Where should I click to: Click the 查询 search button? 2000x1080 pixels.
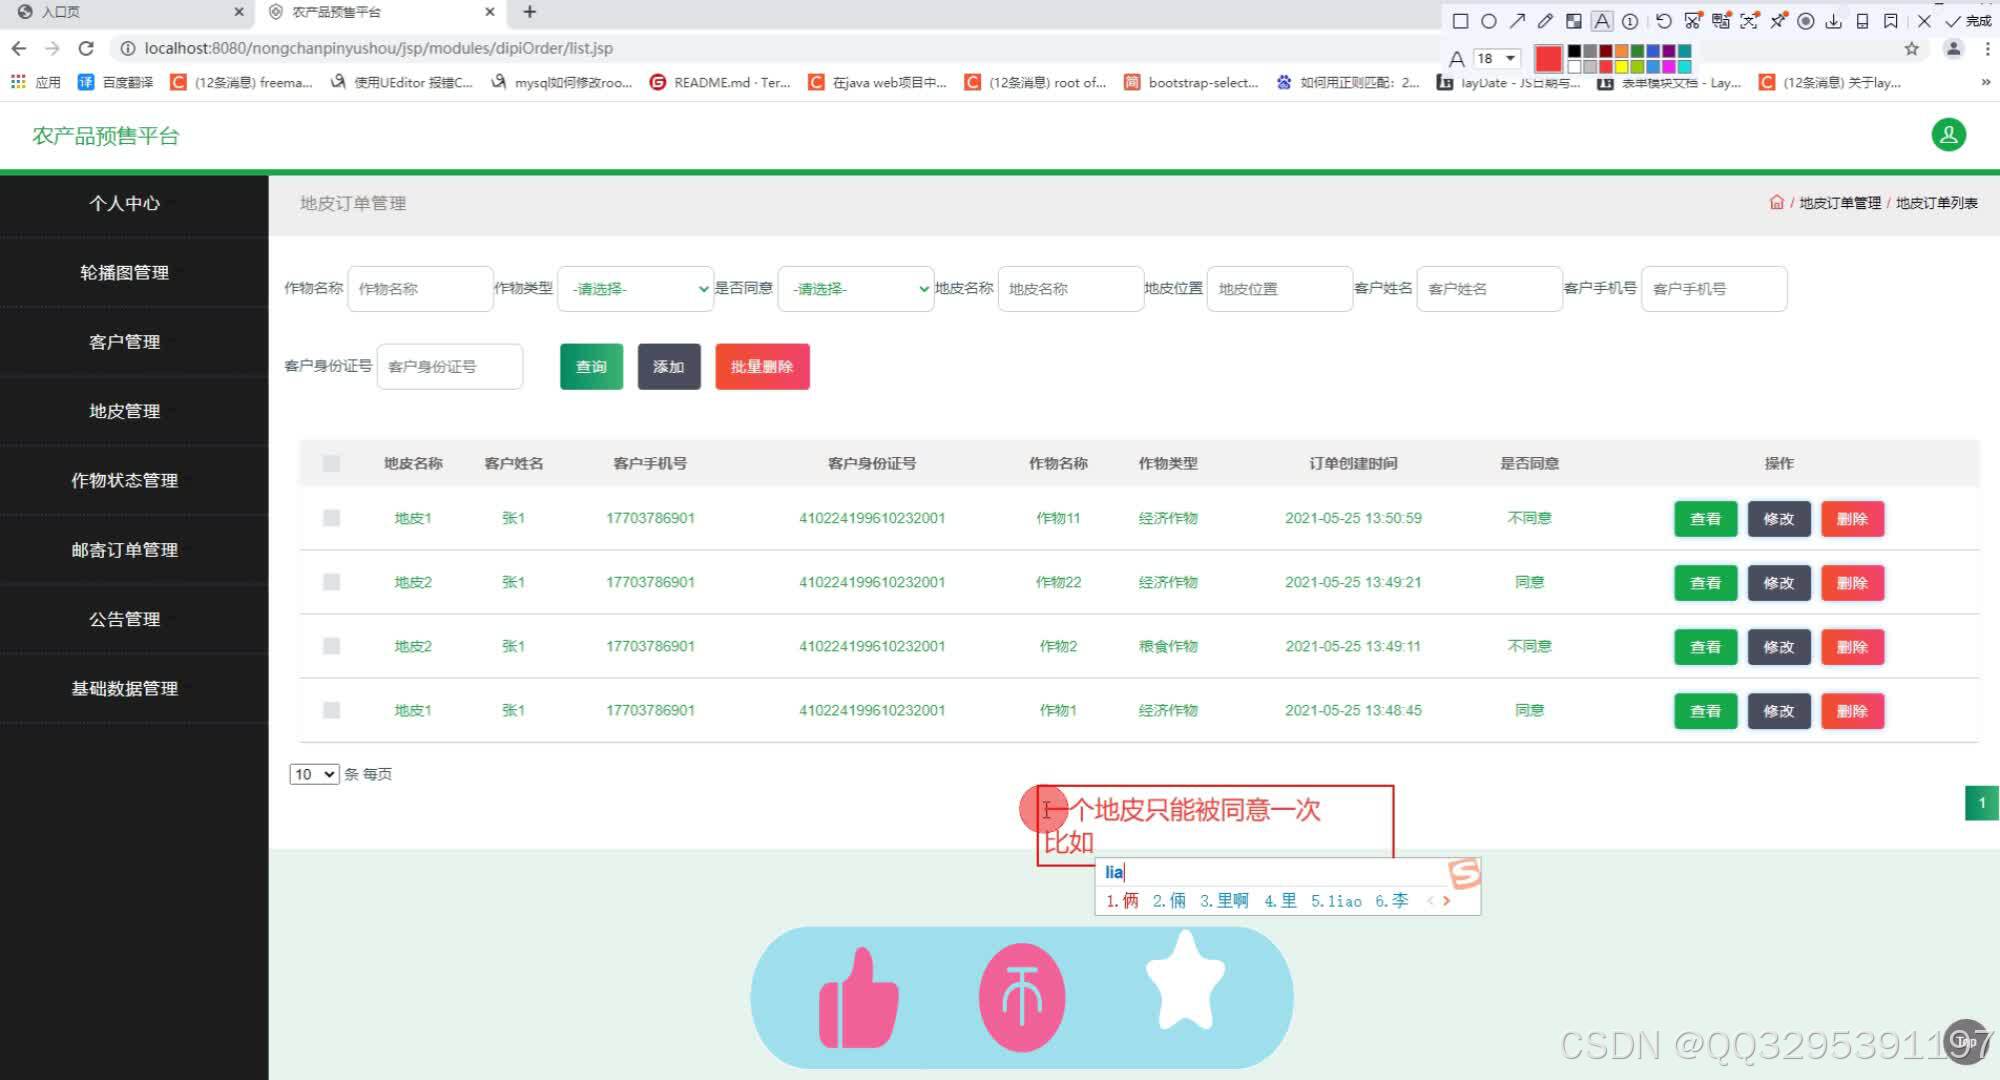pyautogui.click(x=591, y=366)
